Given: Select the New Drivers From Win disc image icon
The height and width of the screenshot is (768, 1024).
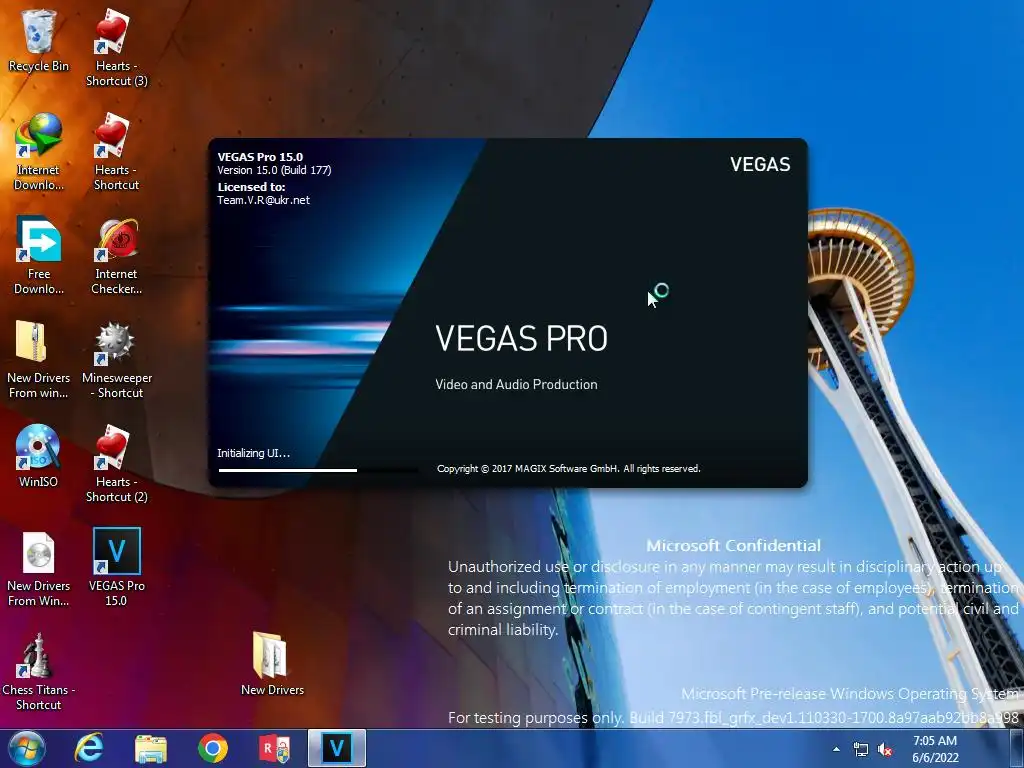Looking at the screenshot, I should tap(39, 568).
